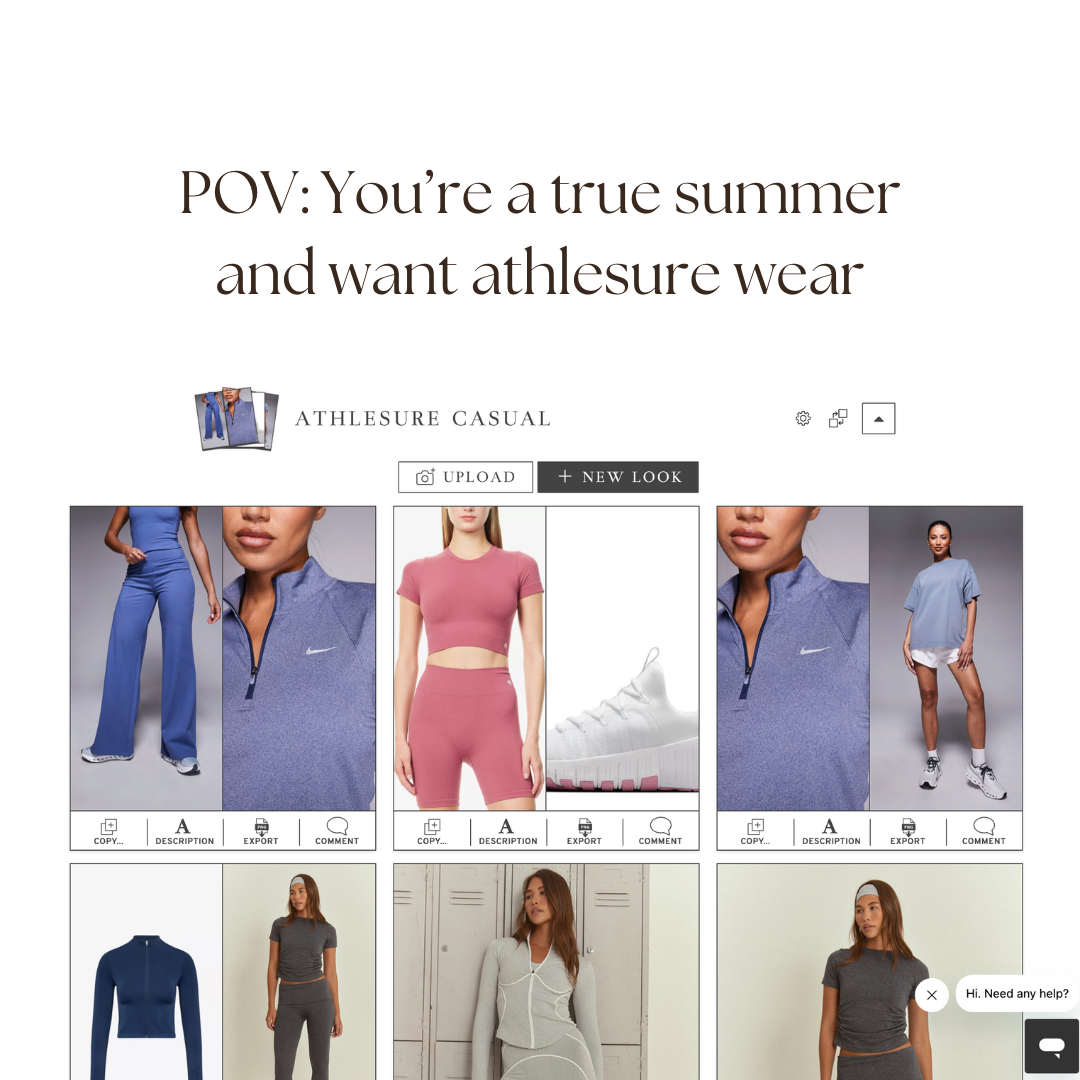Collapse the Athlesure Casual section
This screenshot has height=1080, width=1080.
tap(878, 419)
